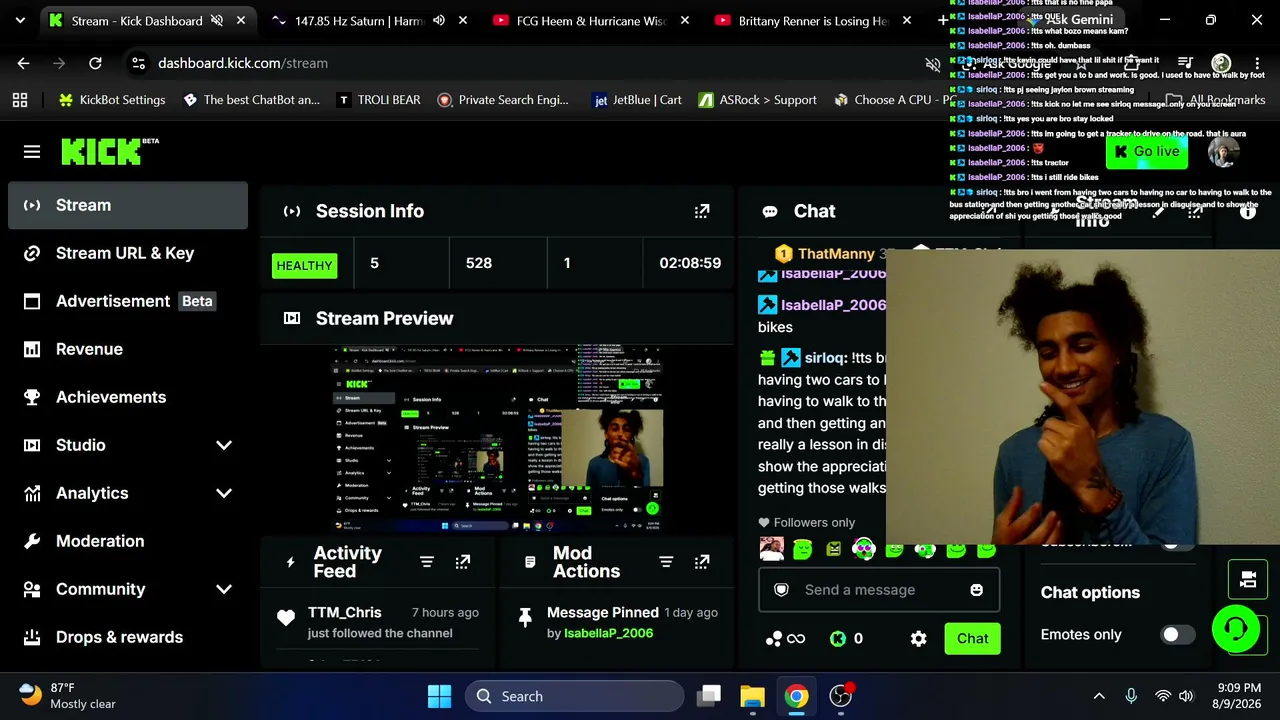This screenshot has height=720, width=1280.
Task: Open The best ChatBot bookmark
Action: click(252, 100)
